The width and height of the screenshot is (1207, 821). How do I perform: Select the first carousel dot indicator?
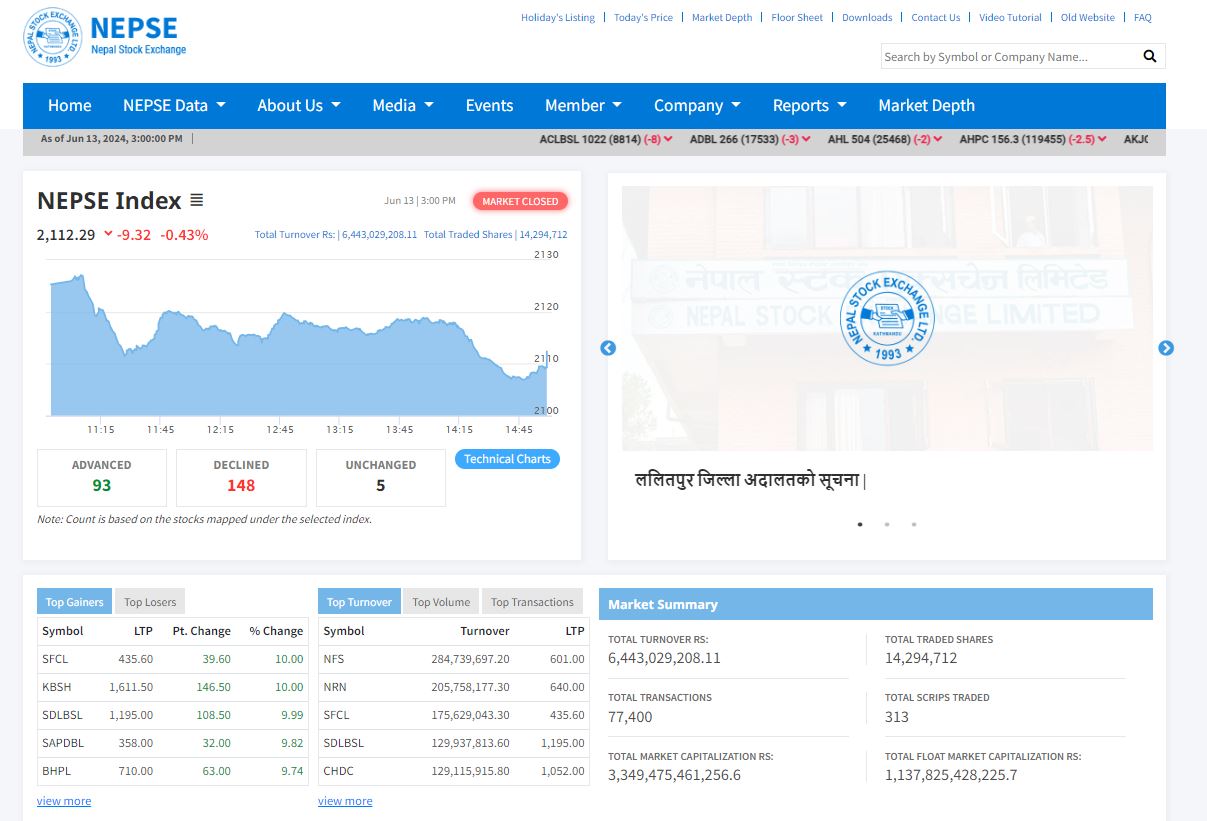click(x=860, y=524)
